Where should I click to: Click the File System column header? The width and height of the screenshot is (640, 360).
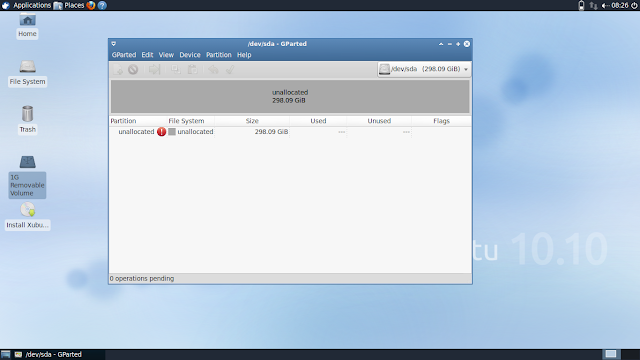coord(186,121)
